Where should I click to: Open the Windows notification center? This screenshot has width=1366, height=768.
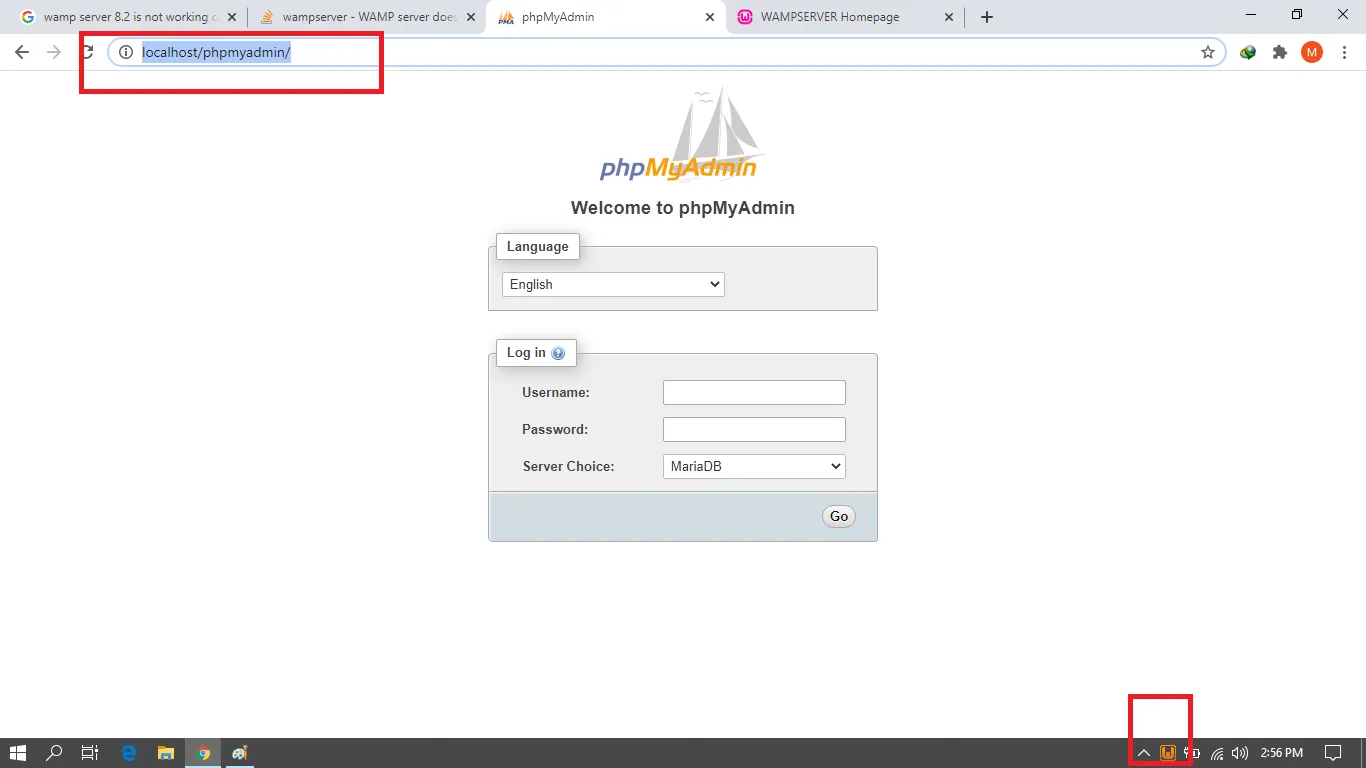click(x=1333, y=753)
